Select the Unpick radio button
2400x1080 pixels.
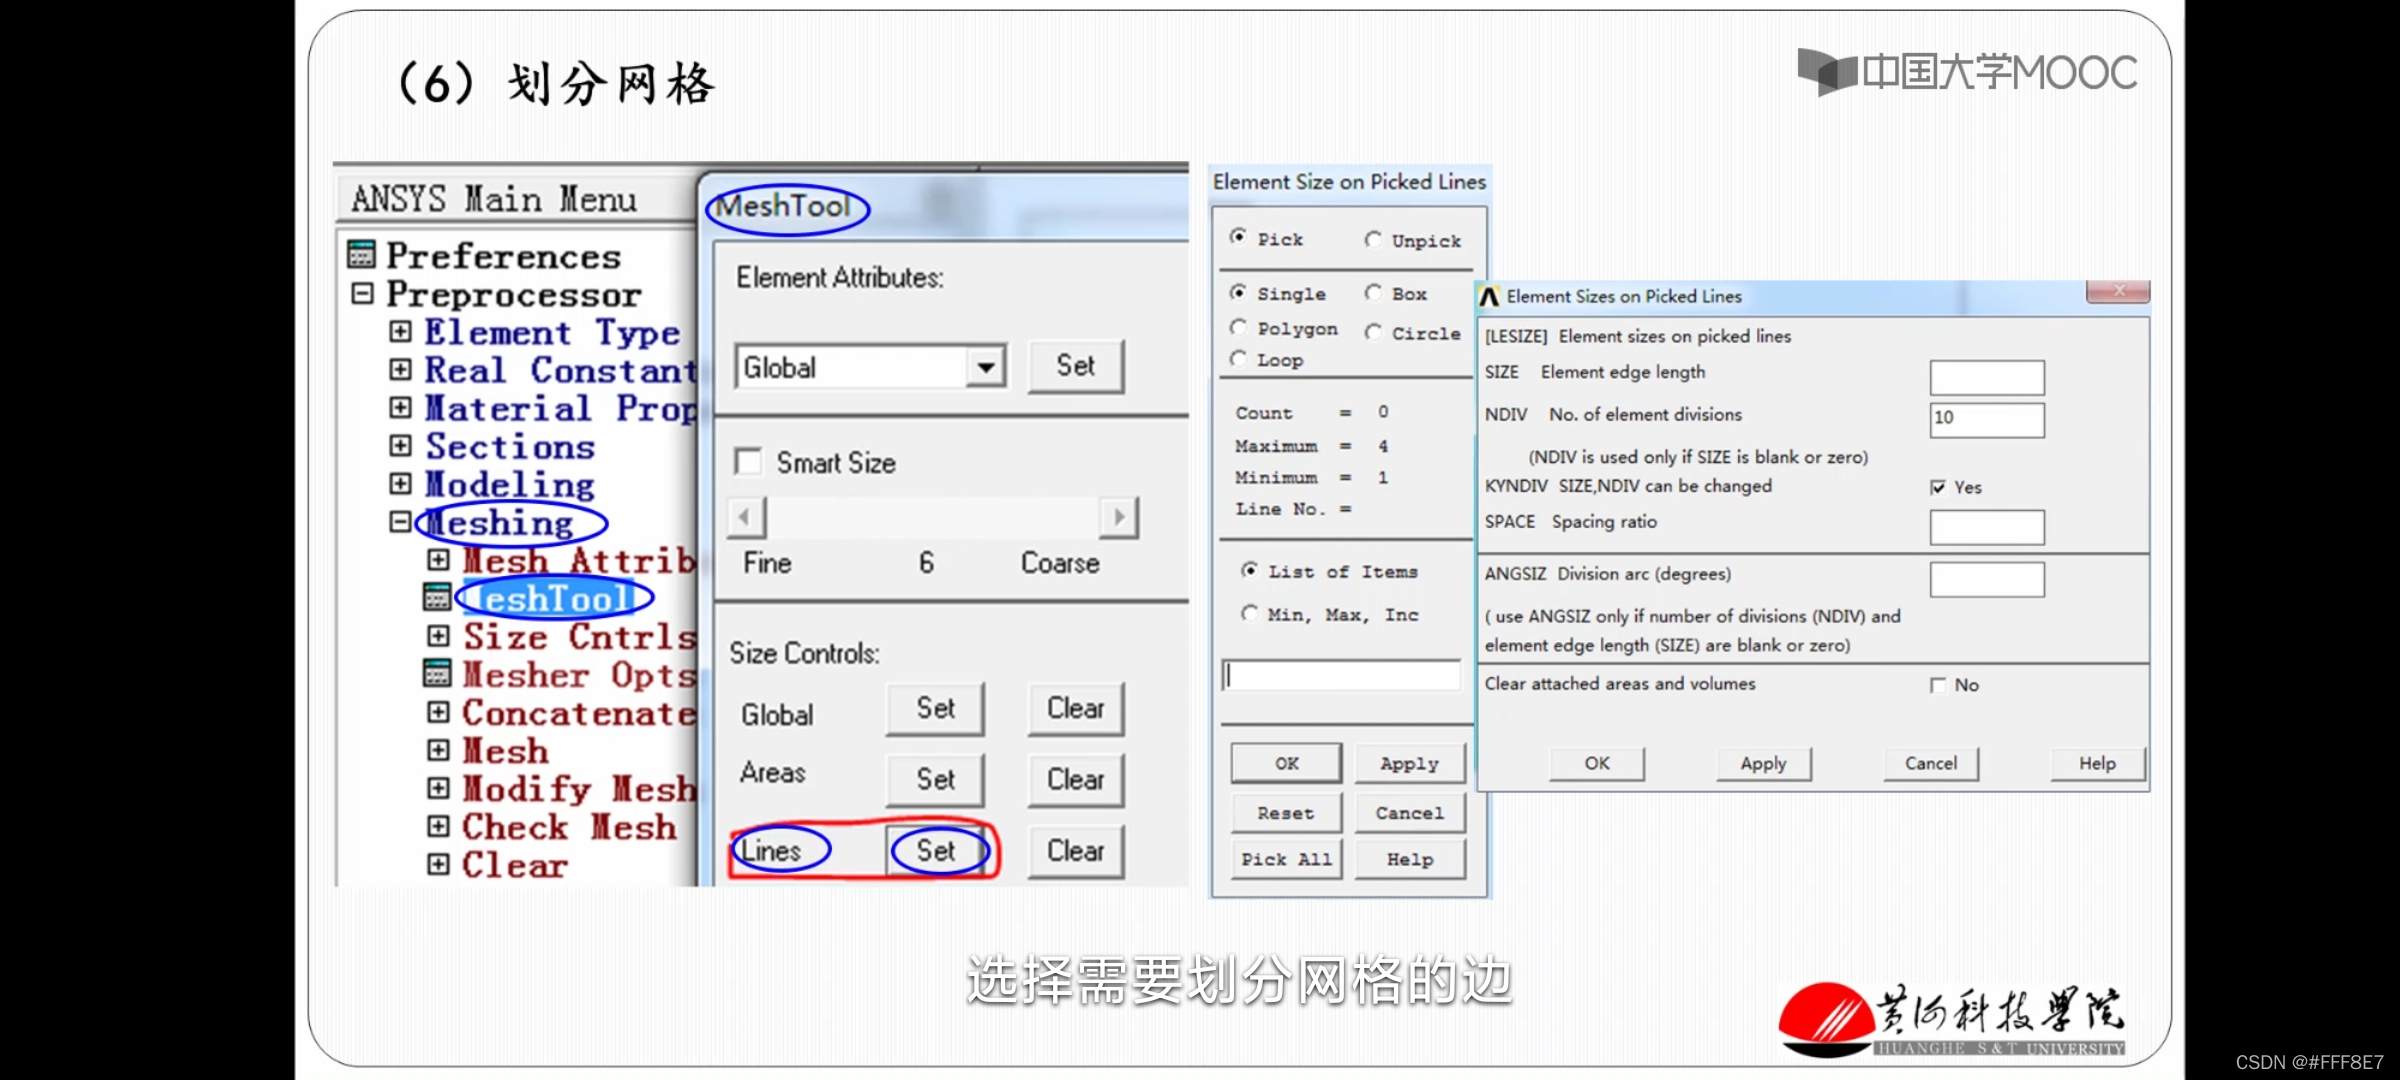(x=1374, y=240)
